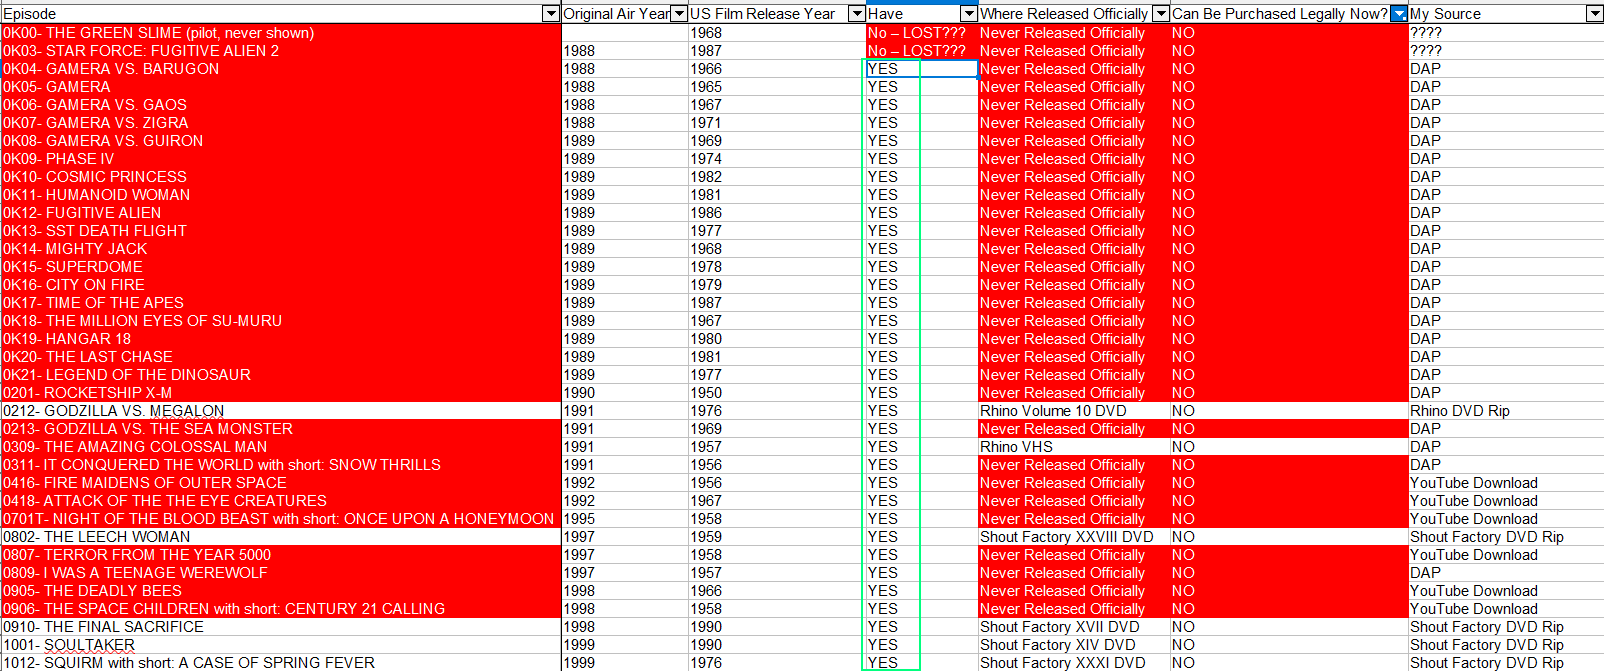Select cell 0K09- PHASE IV
Screen dimensions: 1604x671
(x=281, y=159)
